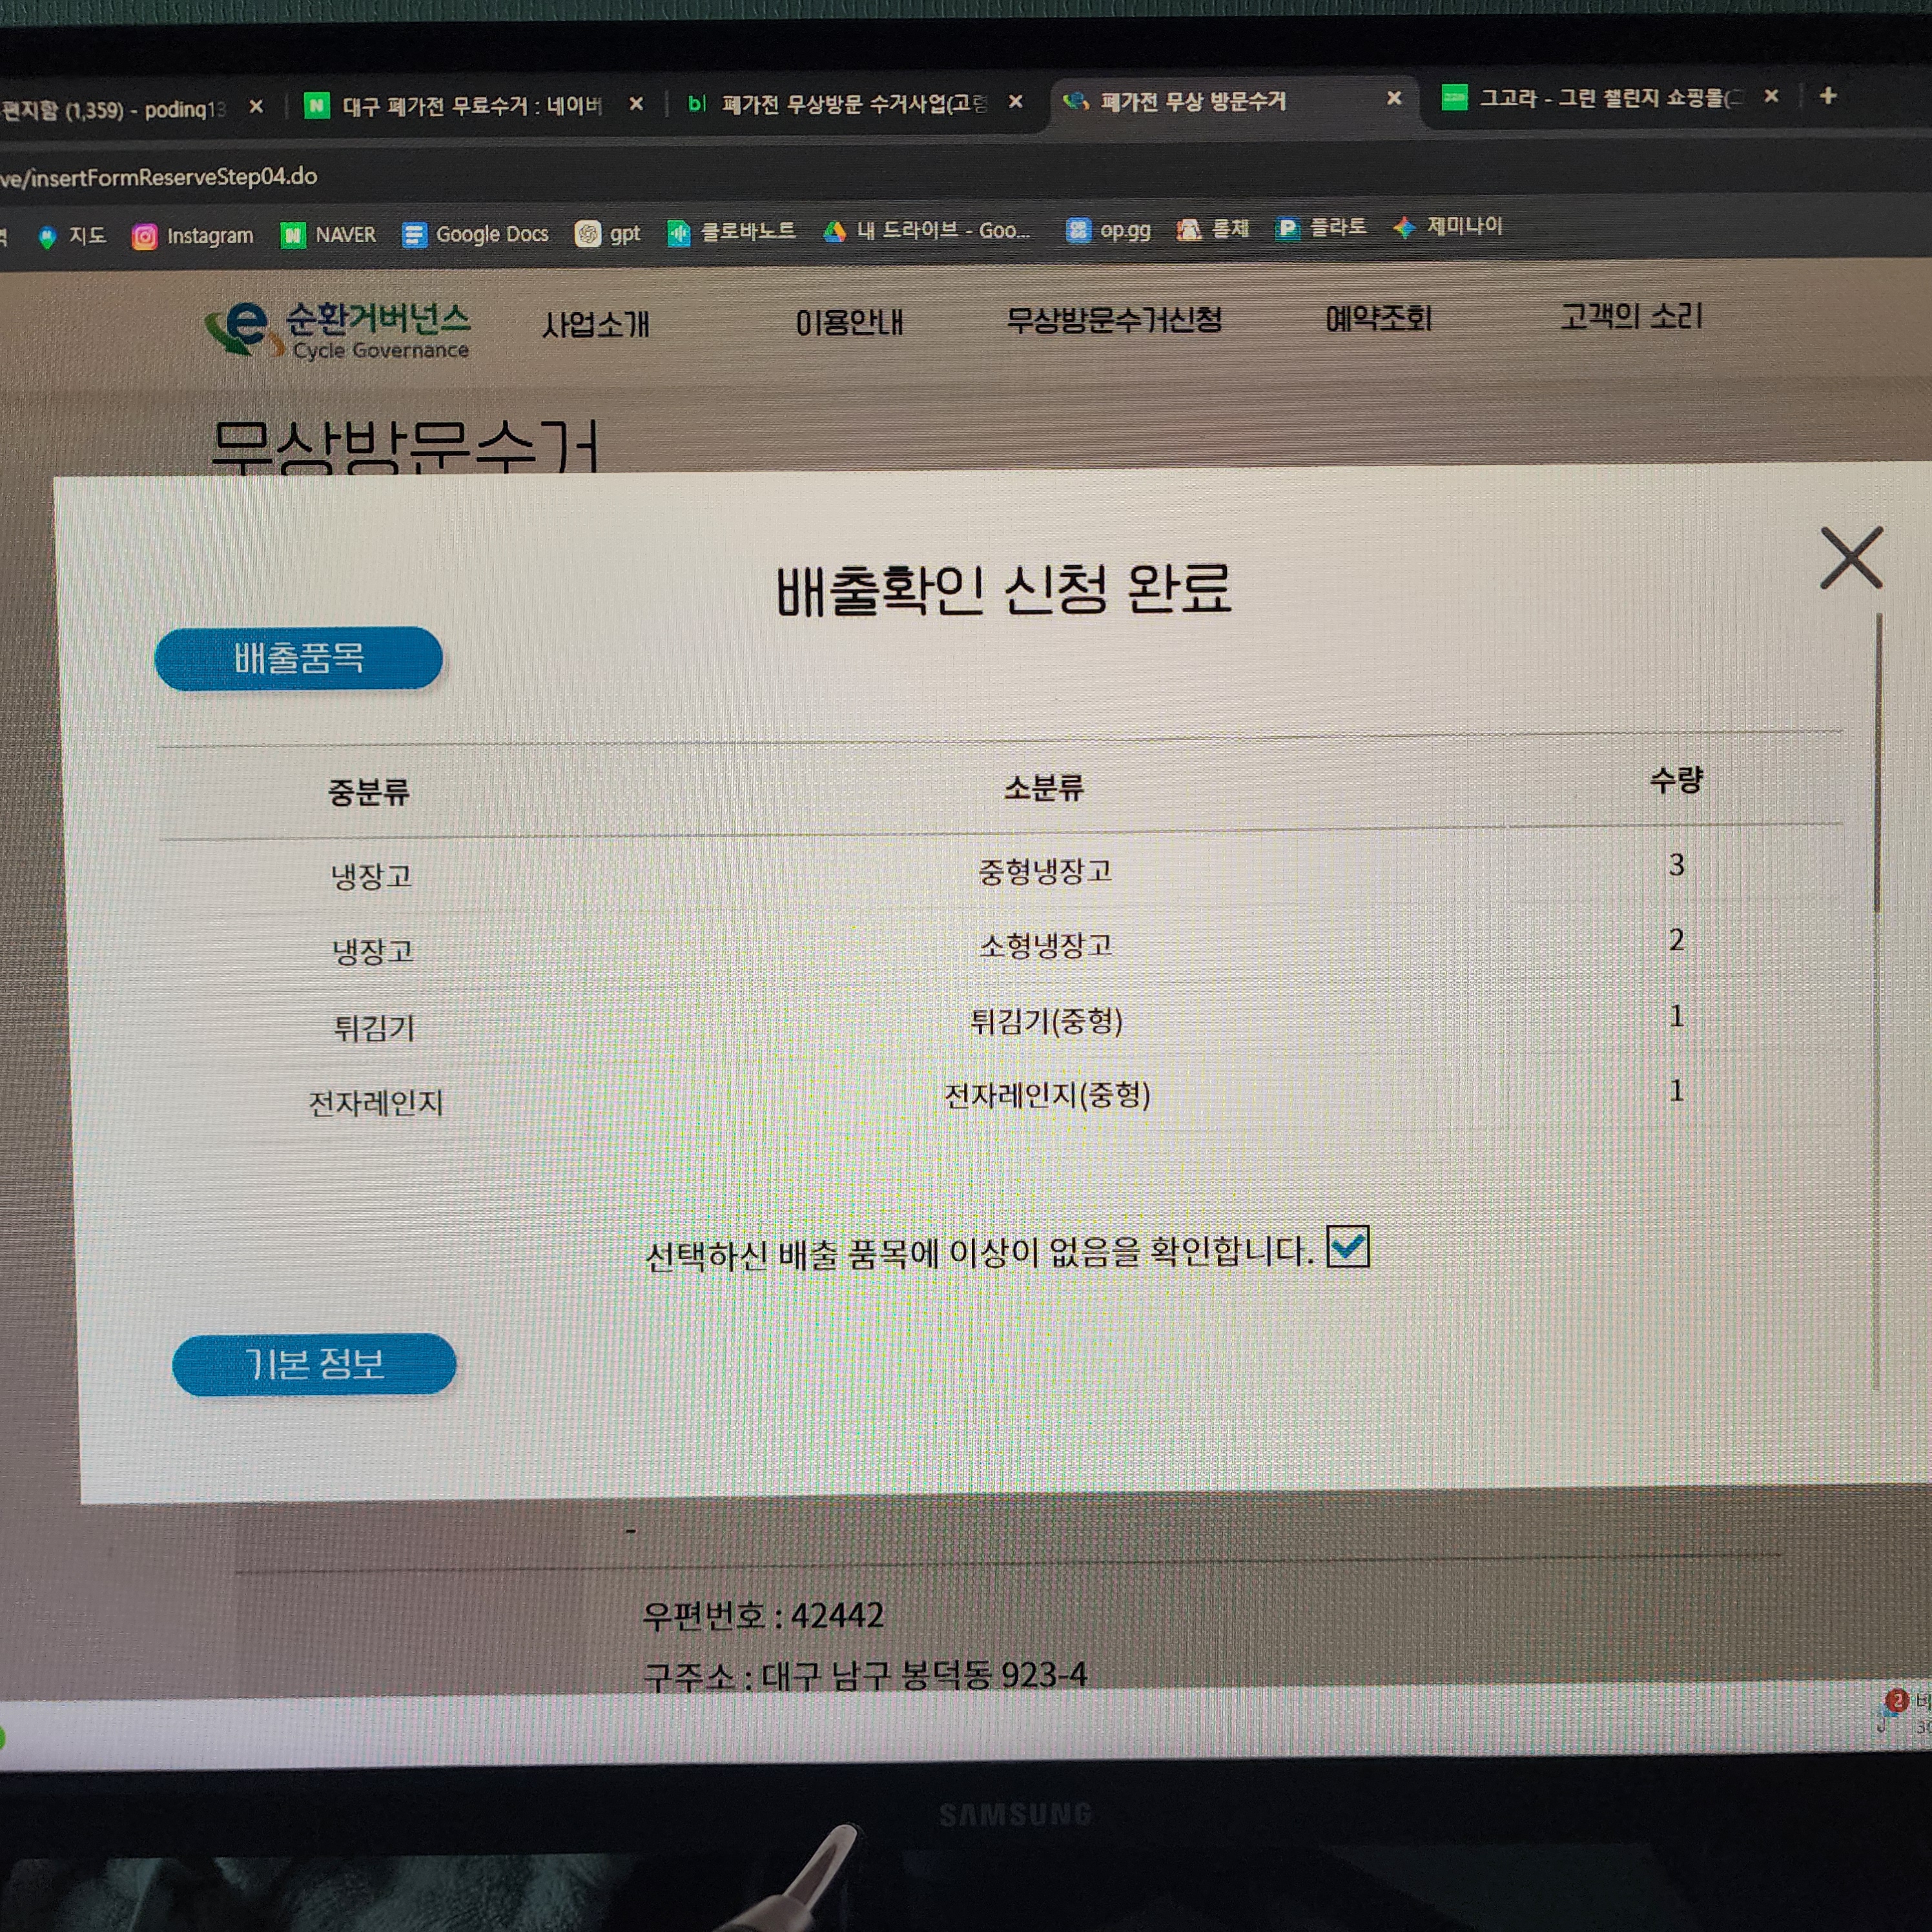This screenshot has width=1932, height=1932.
Task: Click the 배출확인 신청 완료 heading
Action: 1003,589
